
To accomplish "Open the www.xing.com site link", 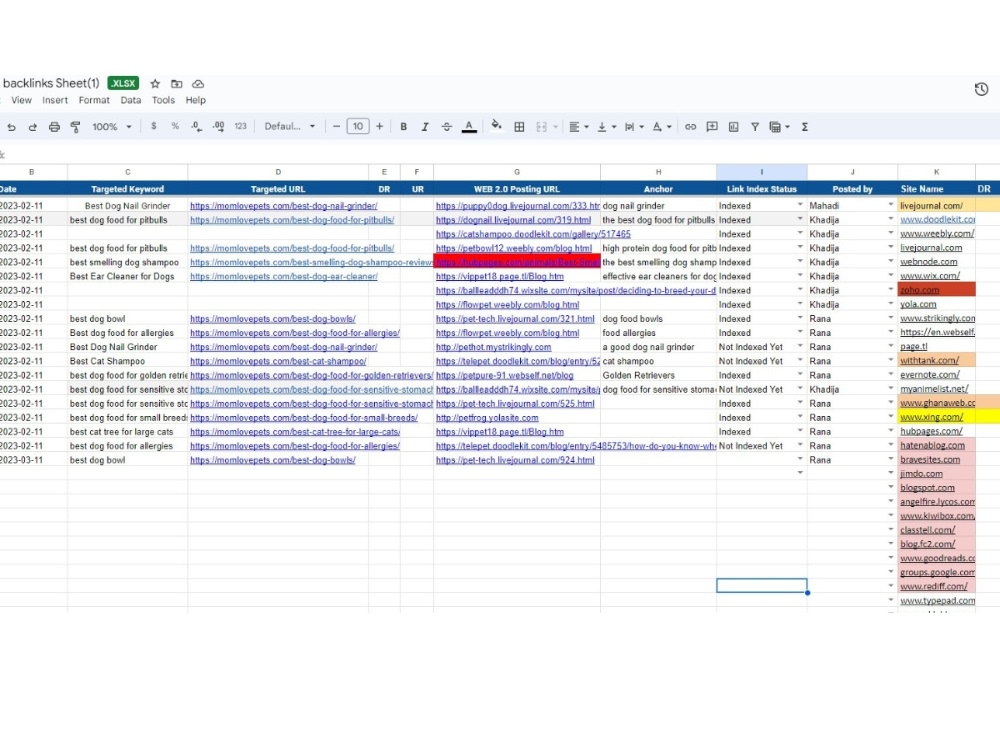I will point(931,417).
